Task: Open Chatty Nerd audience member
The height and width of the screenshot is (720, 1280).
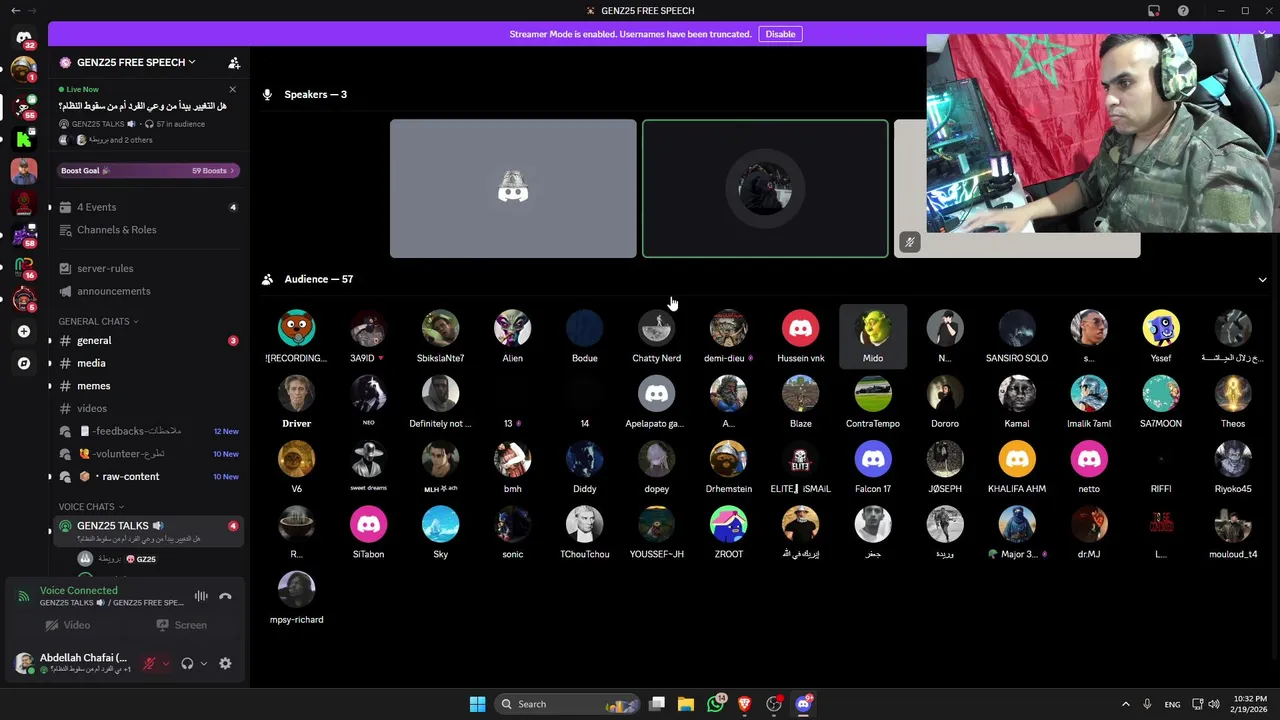Action: coord(656,336)
